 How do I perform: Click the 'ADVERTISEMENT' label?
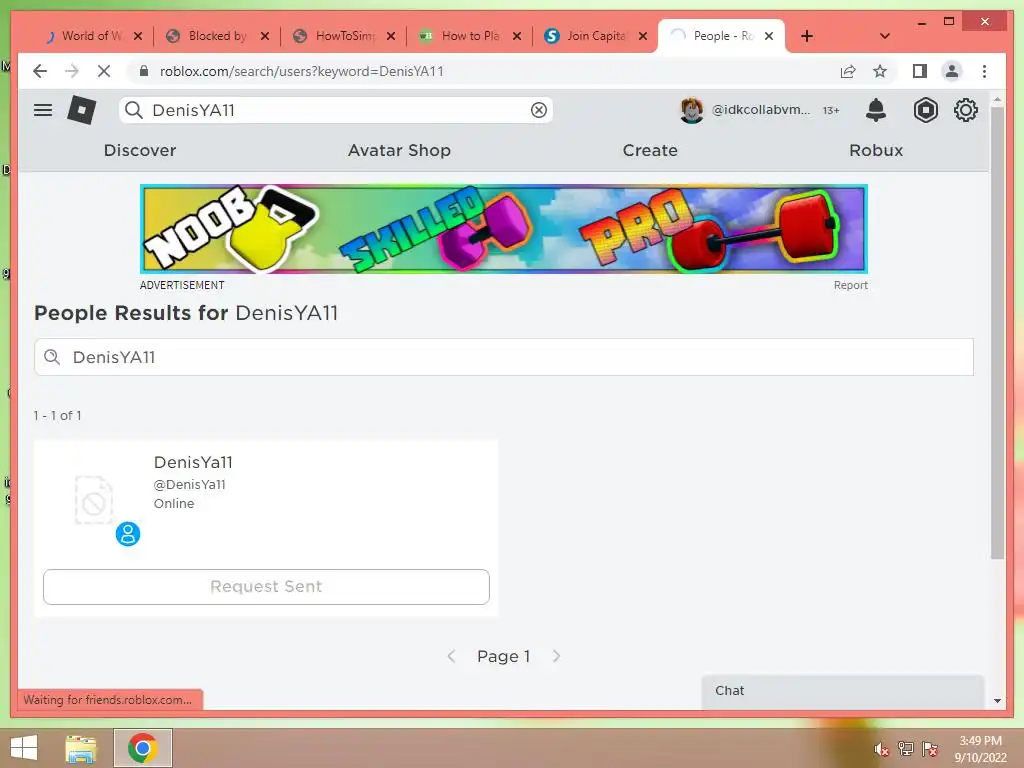coord(182,285)
